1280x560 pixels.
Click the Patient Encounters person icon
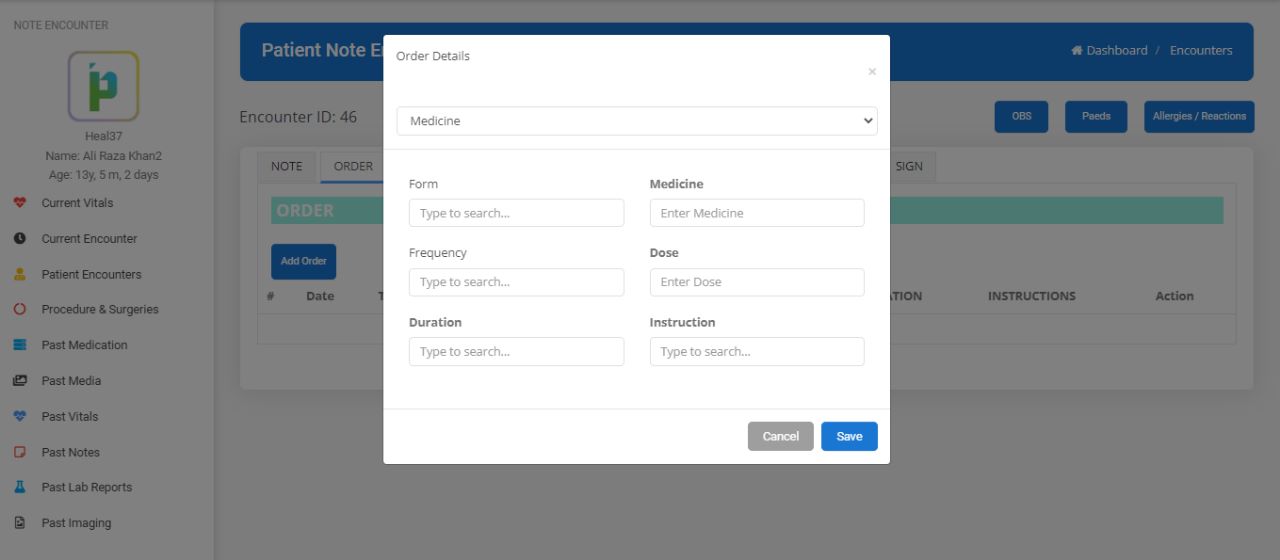coord(20,274)
